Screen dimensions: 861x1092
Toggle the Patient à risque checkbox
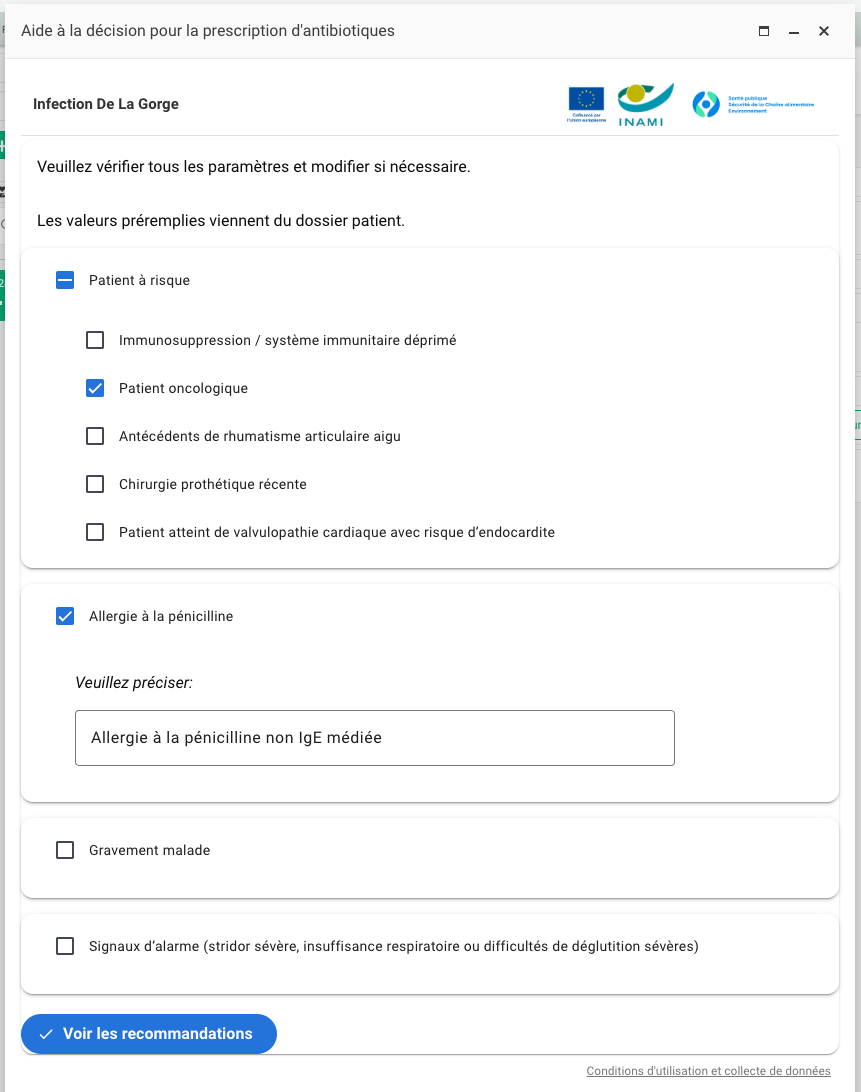pyautogui.click(x=65, y=280)
